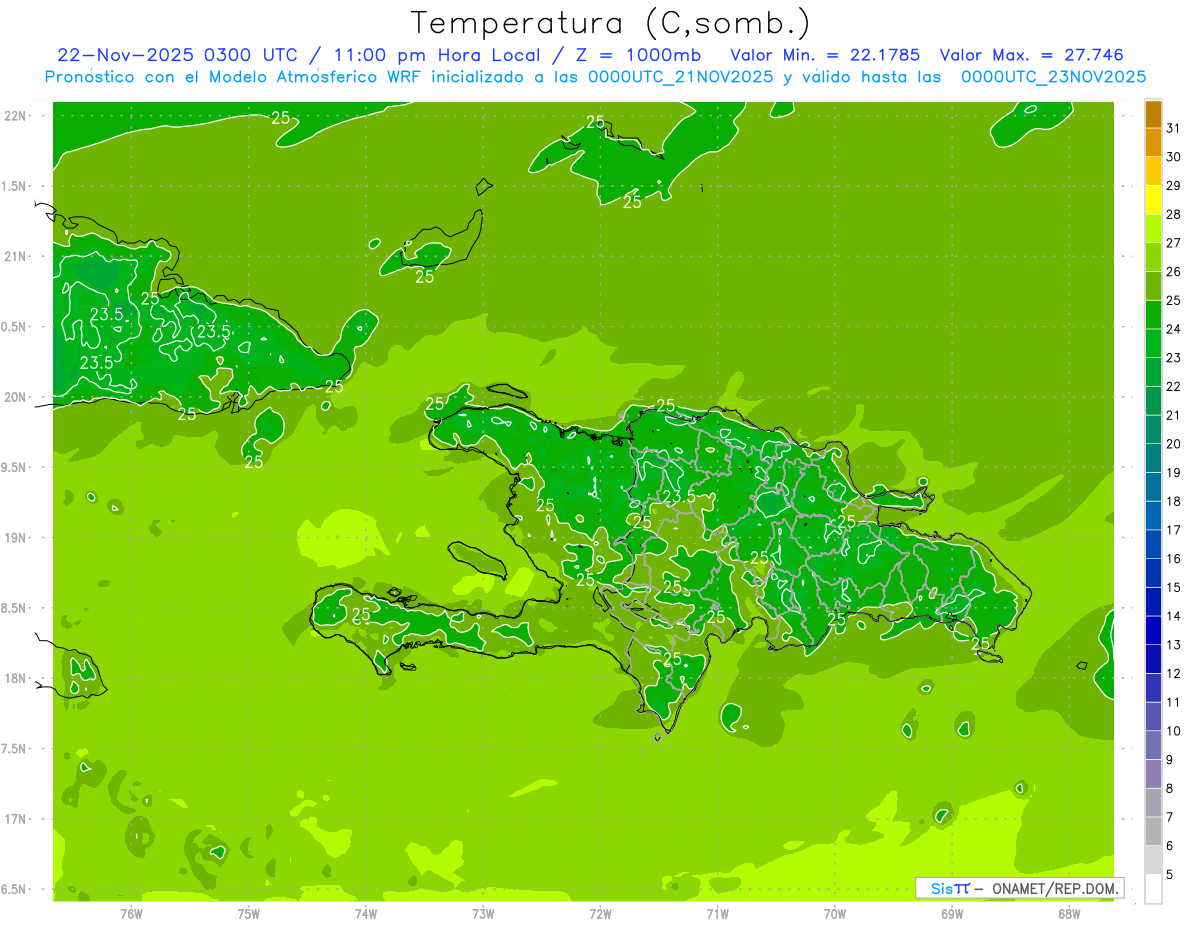
Task: Click legend scale value '31'
Action: 1173,128
